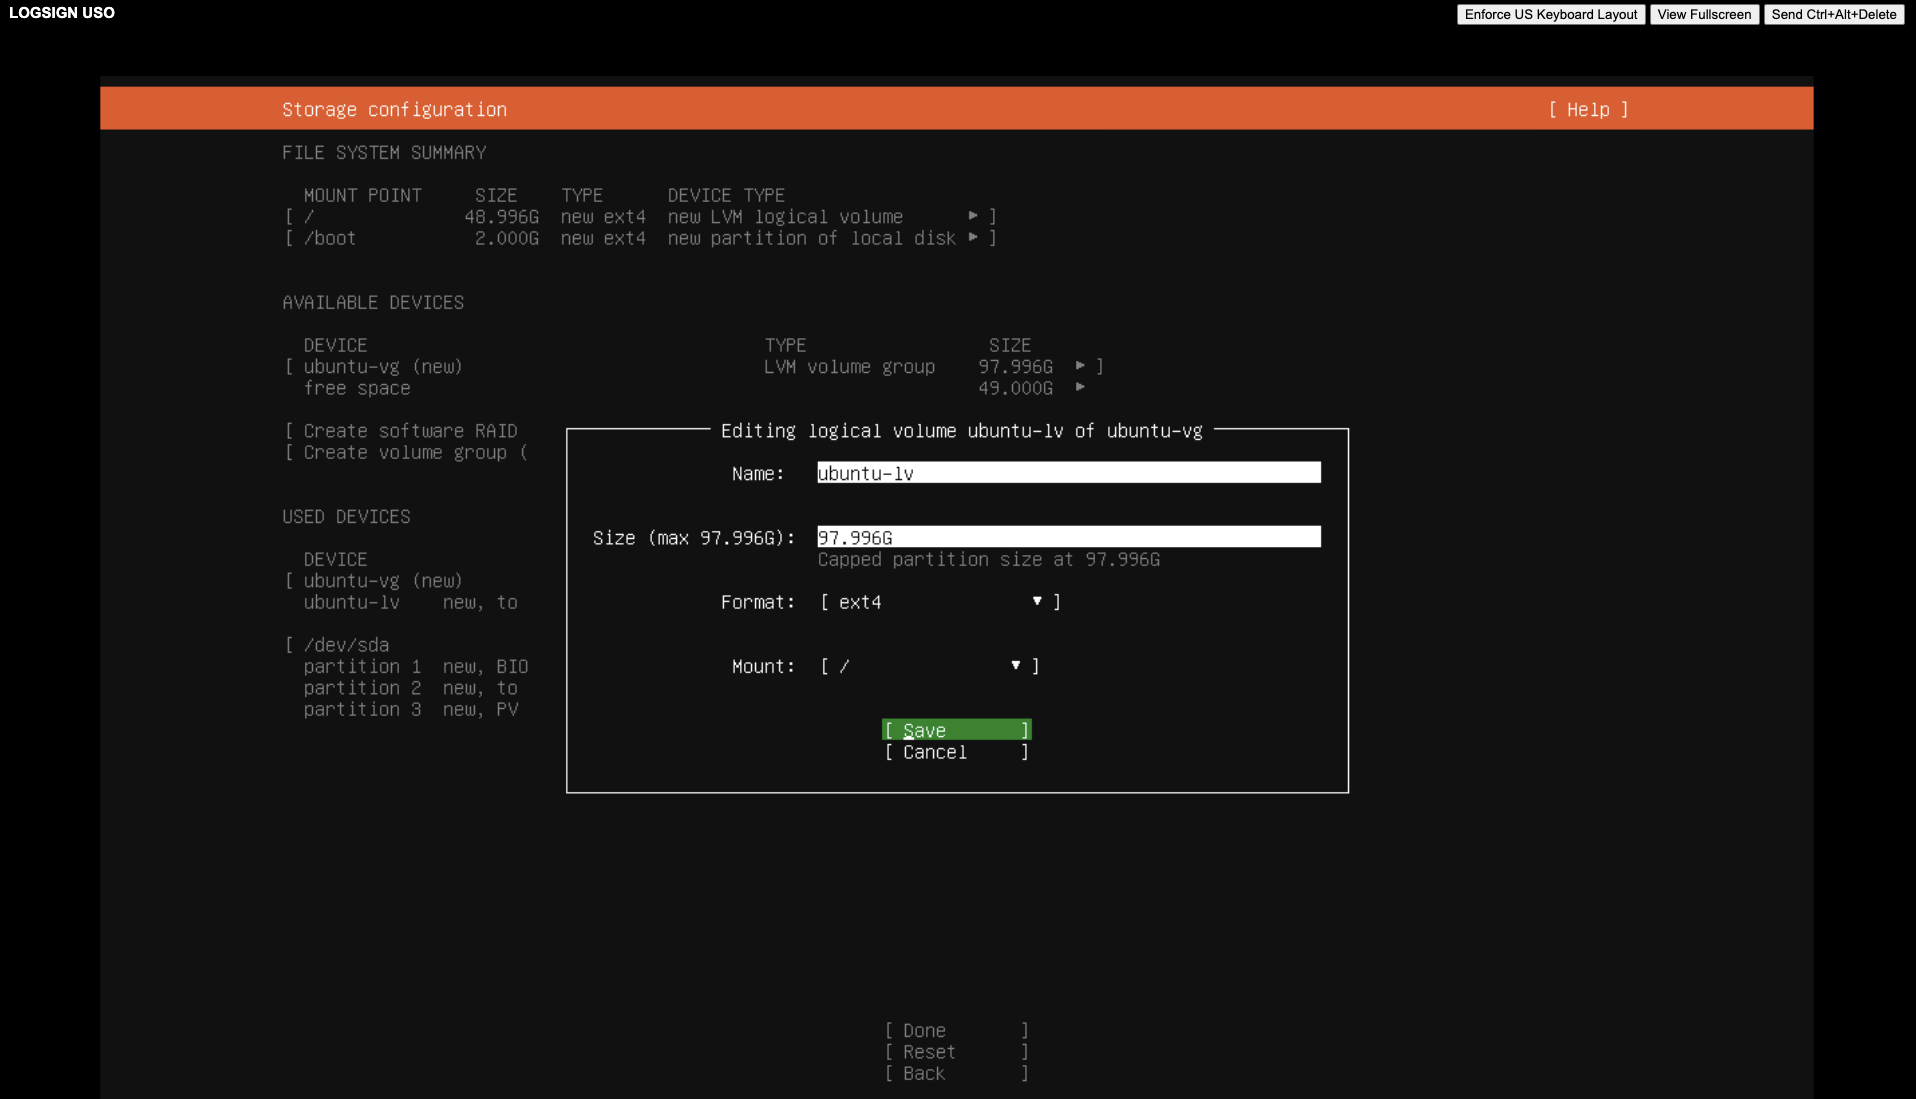The image size is (1916, 1099).
Task: Open the Format ext4 dropdown
Action: click(x=940, y=602)
